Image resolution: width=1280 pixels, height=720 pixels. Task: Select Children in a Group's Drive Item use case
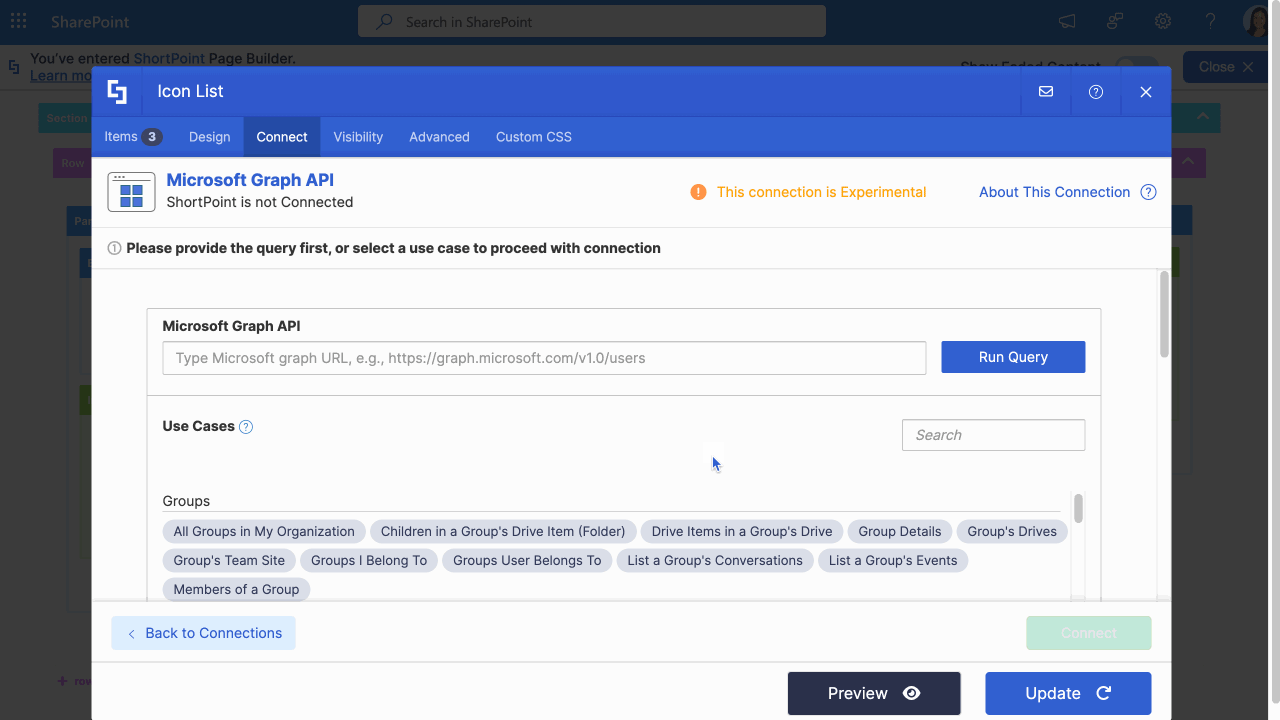coord(503,531)
